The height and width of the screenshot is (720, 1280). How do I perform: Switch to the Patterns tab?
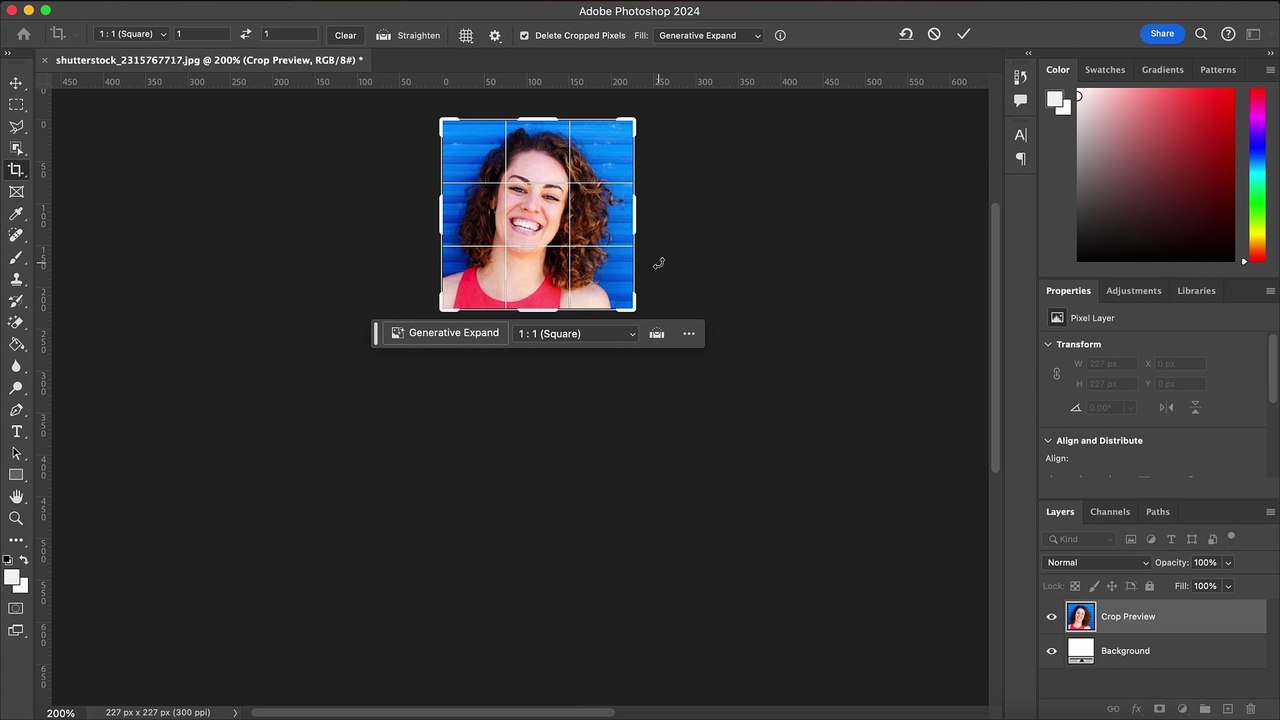1218,70
